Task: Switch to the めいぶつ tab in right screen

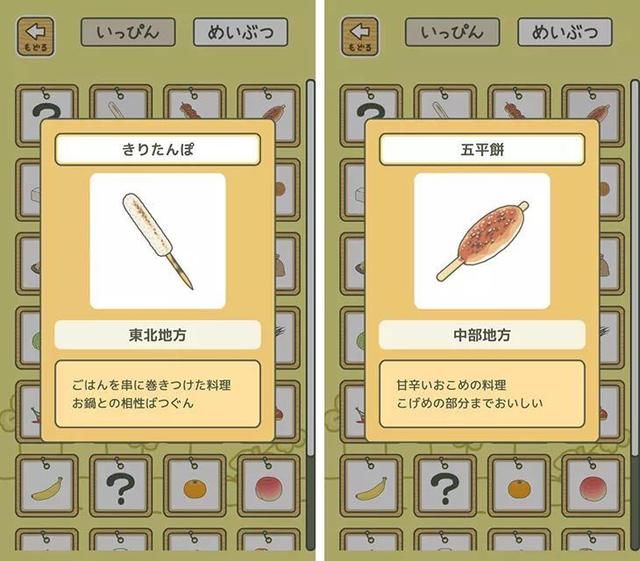Action: pyautogui.click(x=565, y=32)
